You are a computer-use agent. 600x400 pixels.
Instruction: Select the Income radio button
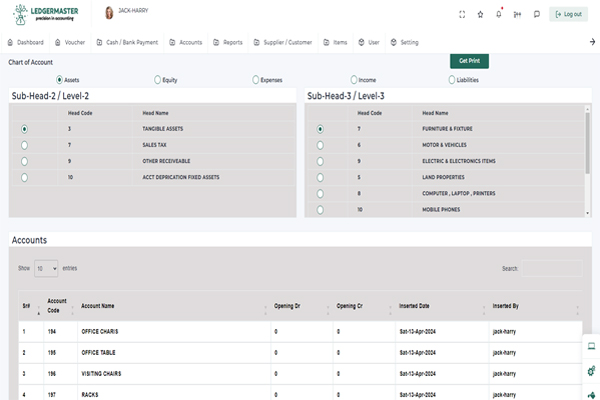click(x=354, y=80)
